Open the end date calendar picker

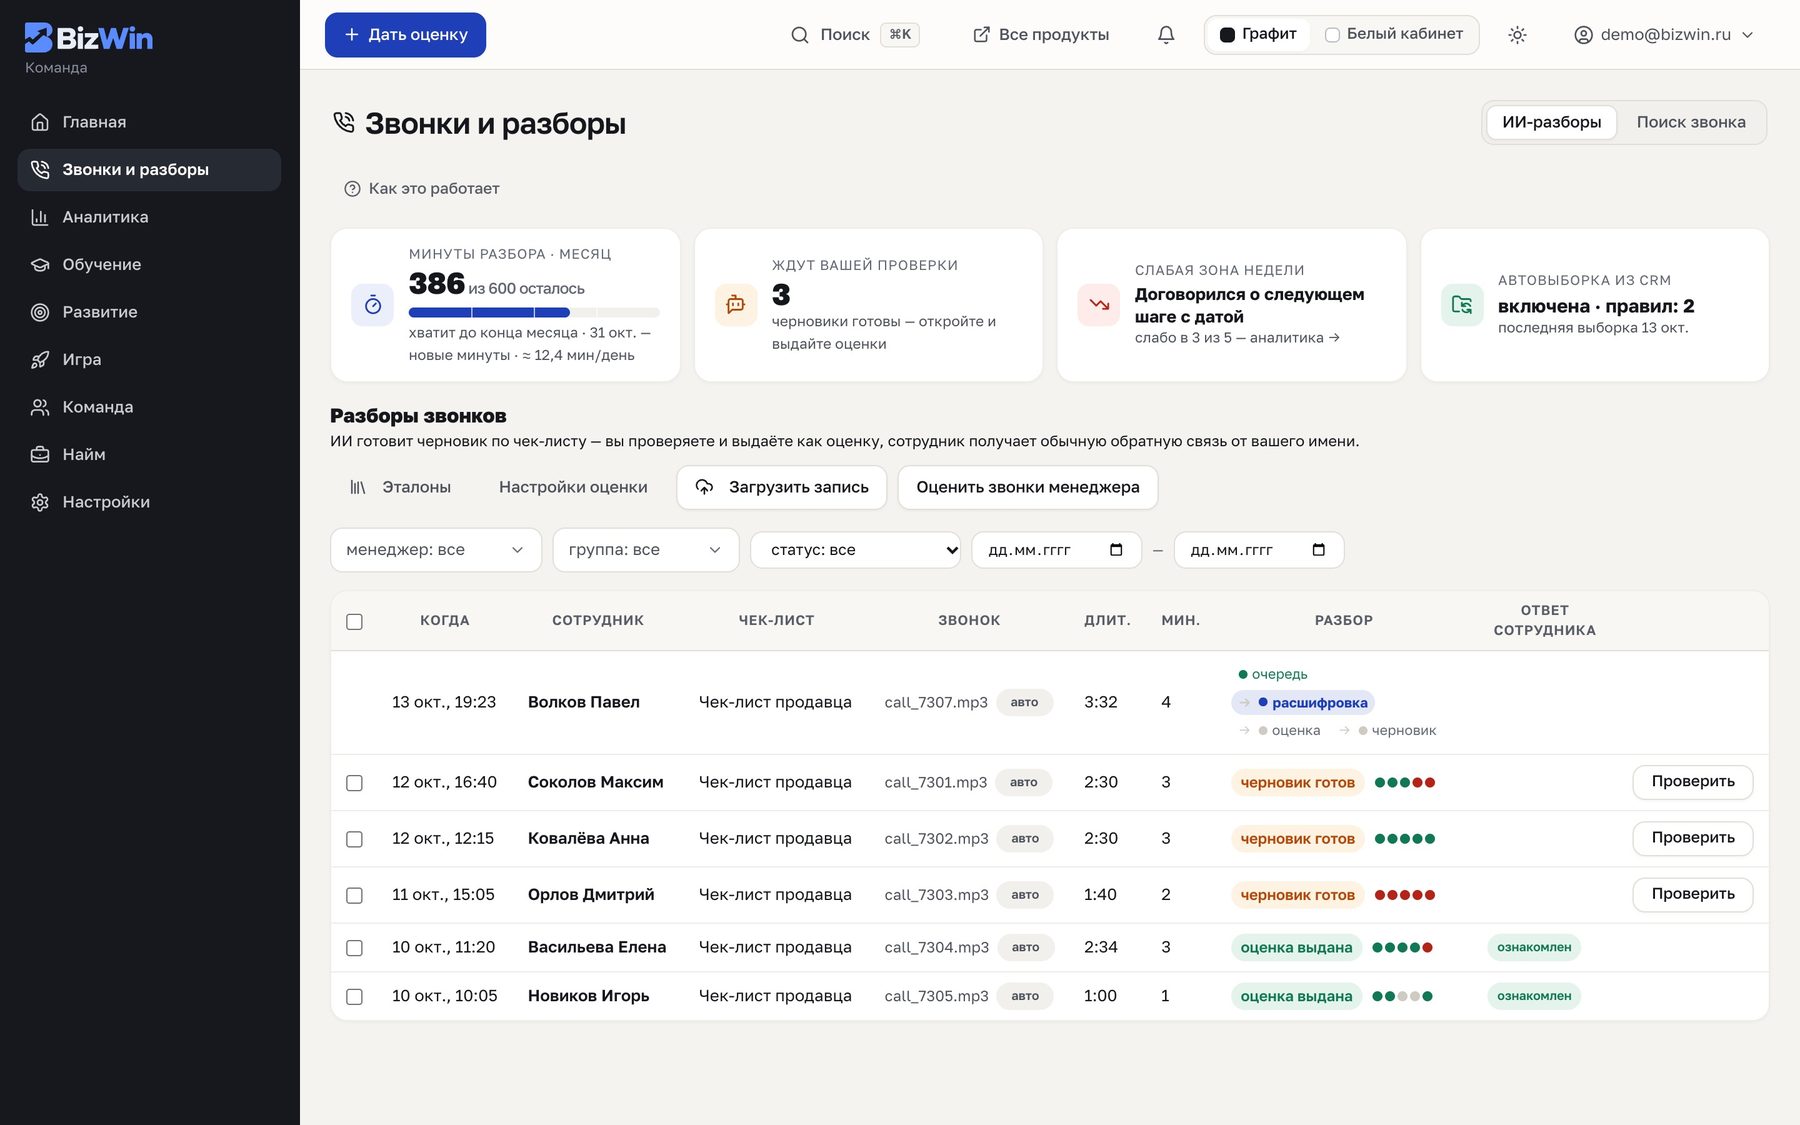pyautogui.click(x=1318, y=550)
